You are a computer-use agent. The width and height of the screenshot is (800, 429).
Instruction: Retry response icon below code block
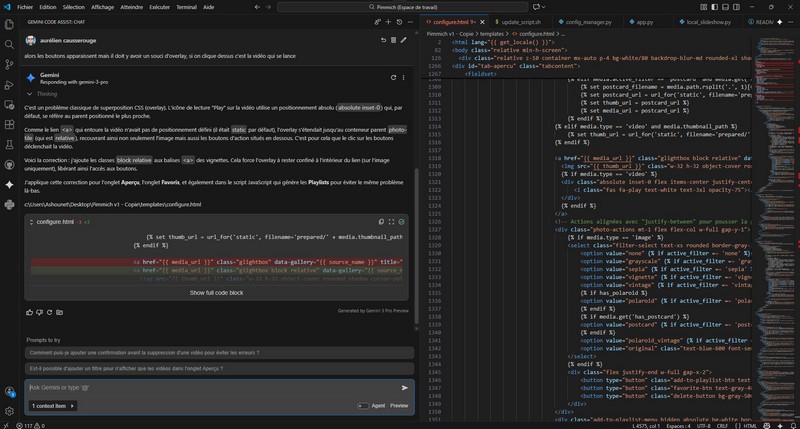[49, 312]
